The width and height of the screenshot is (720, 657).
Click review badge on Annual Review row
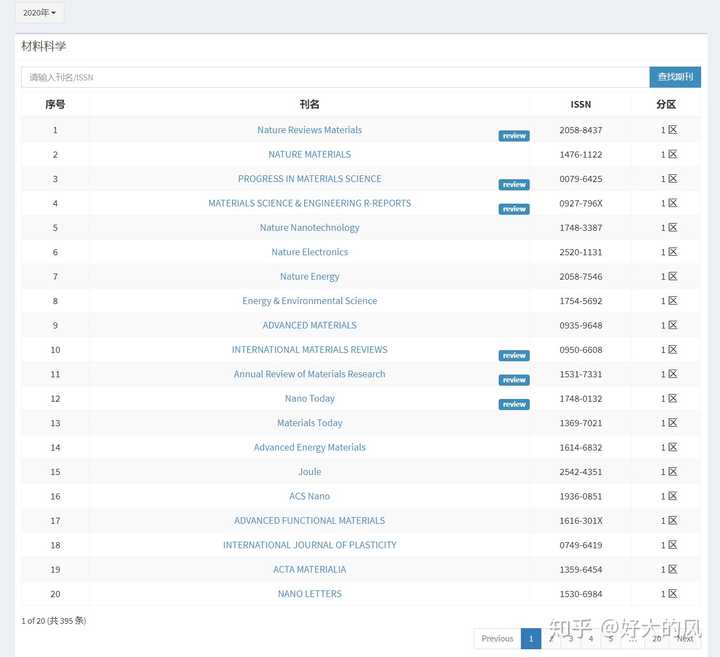(514, 380)
